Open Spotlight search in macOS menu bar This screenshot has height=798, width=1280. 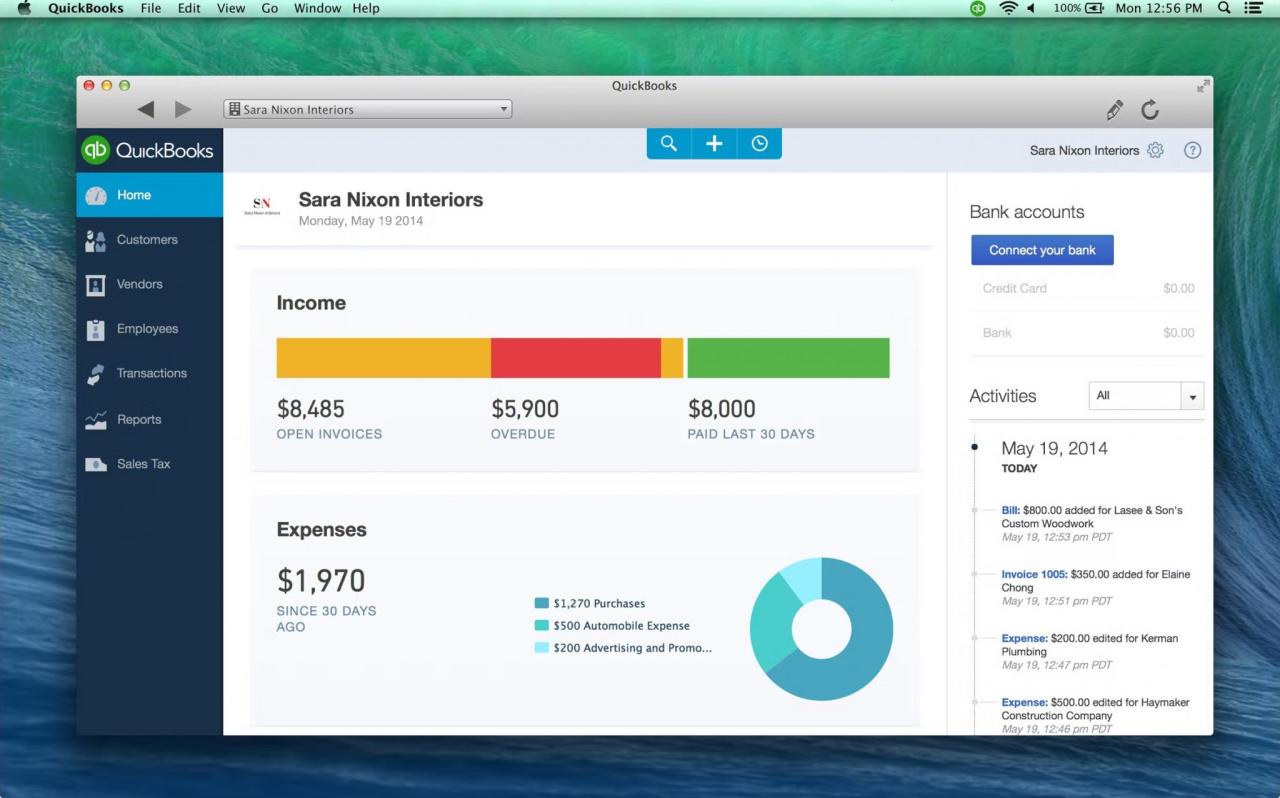[x=1224, y=8]
